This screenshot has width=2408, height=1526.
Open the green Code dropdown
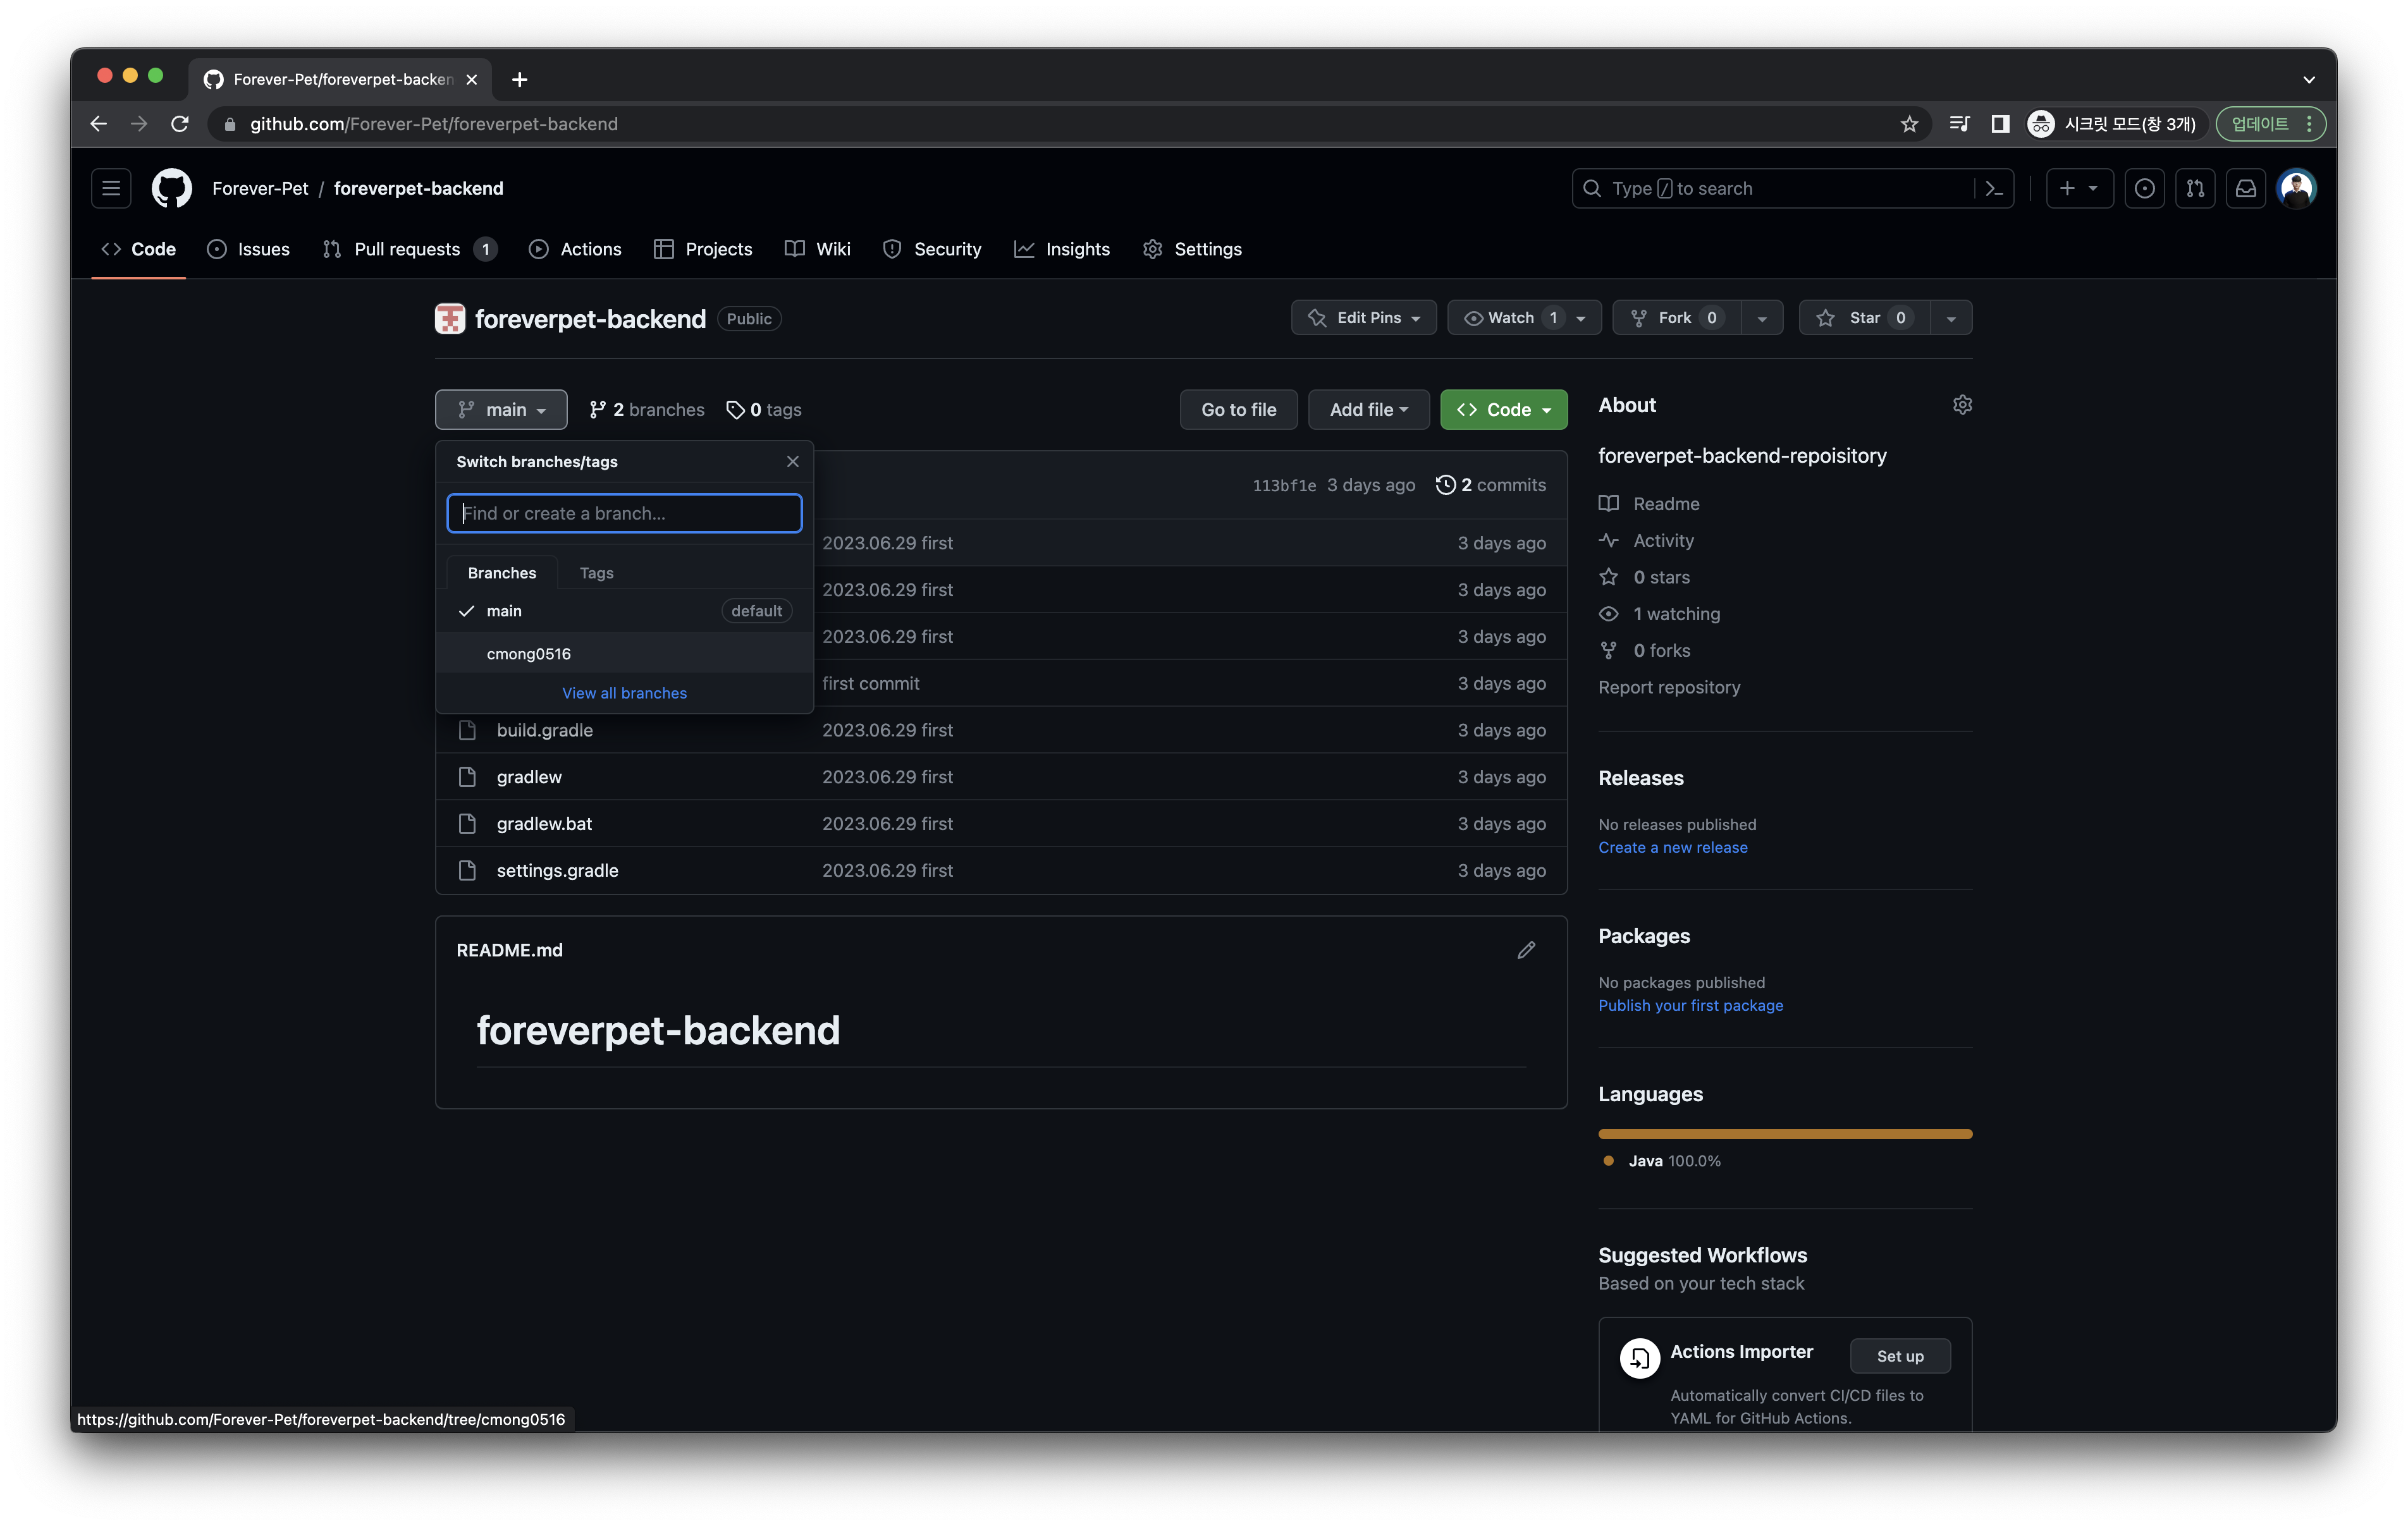point(1503,410)
